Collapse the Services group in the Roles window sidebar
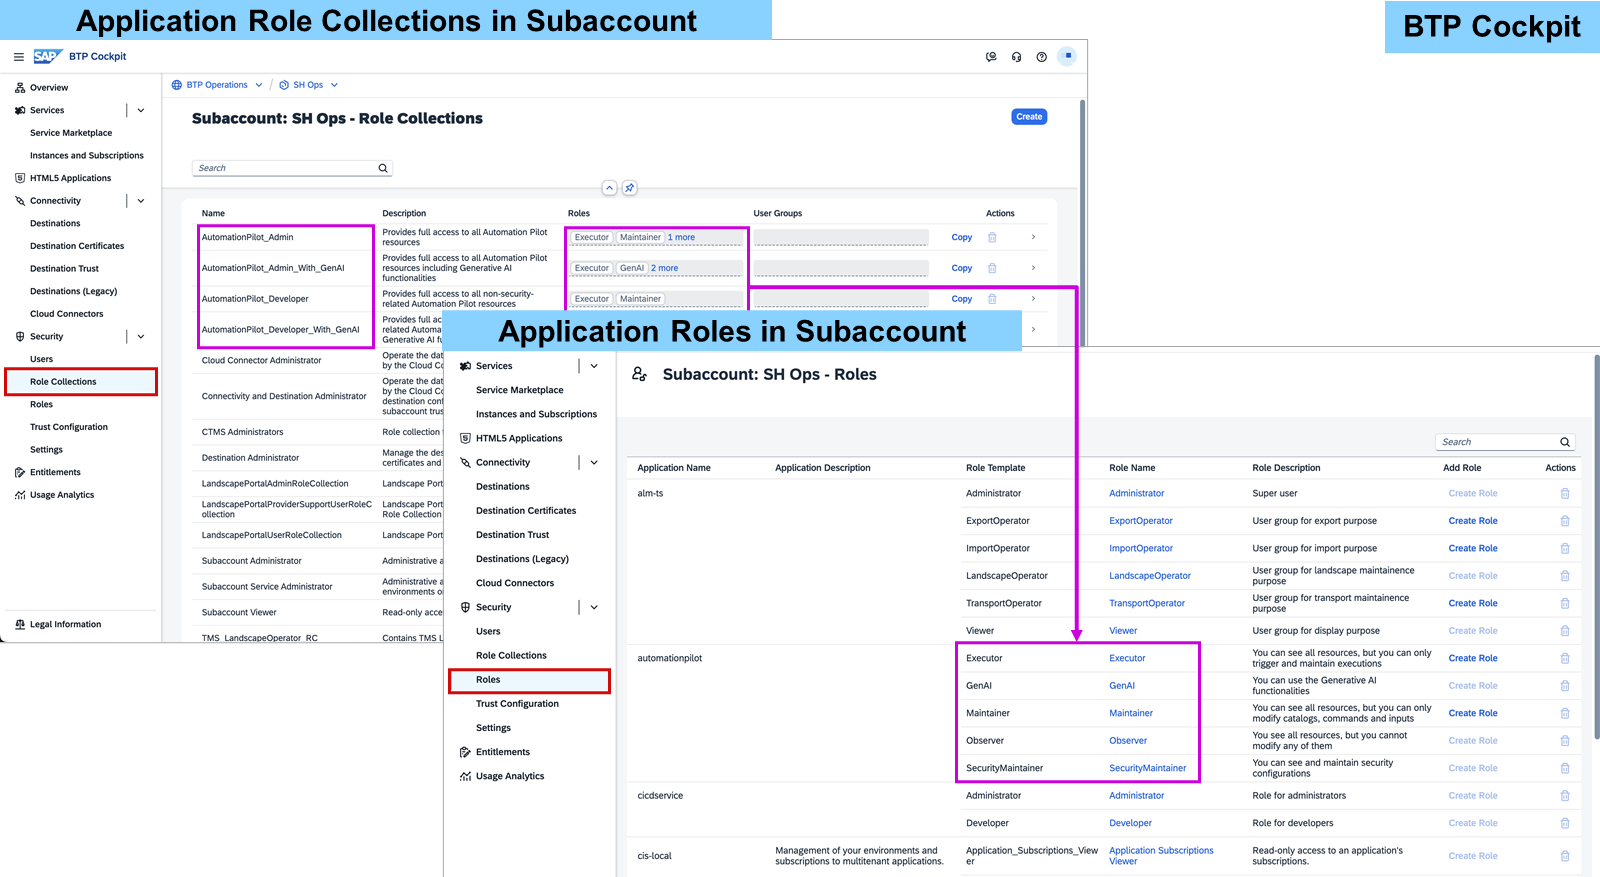Screen dimensions: 1600x877 coord(594,366)
